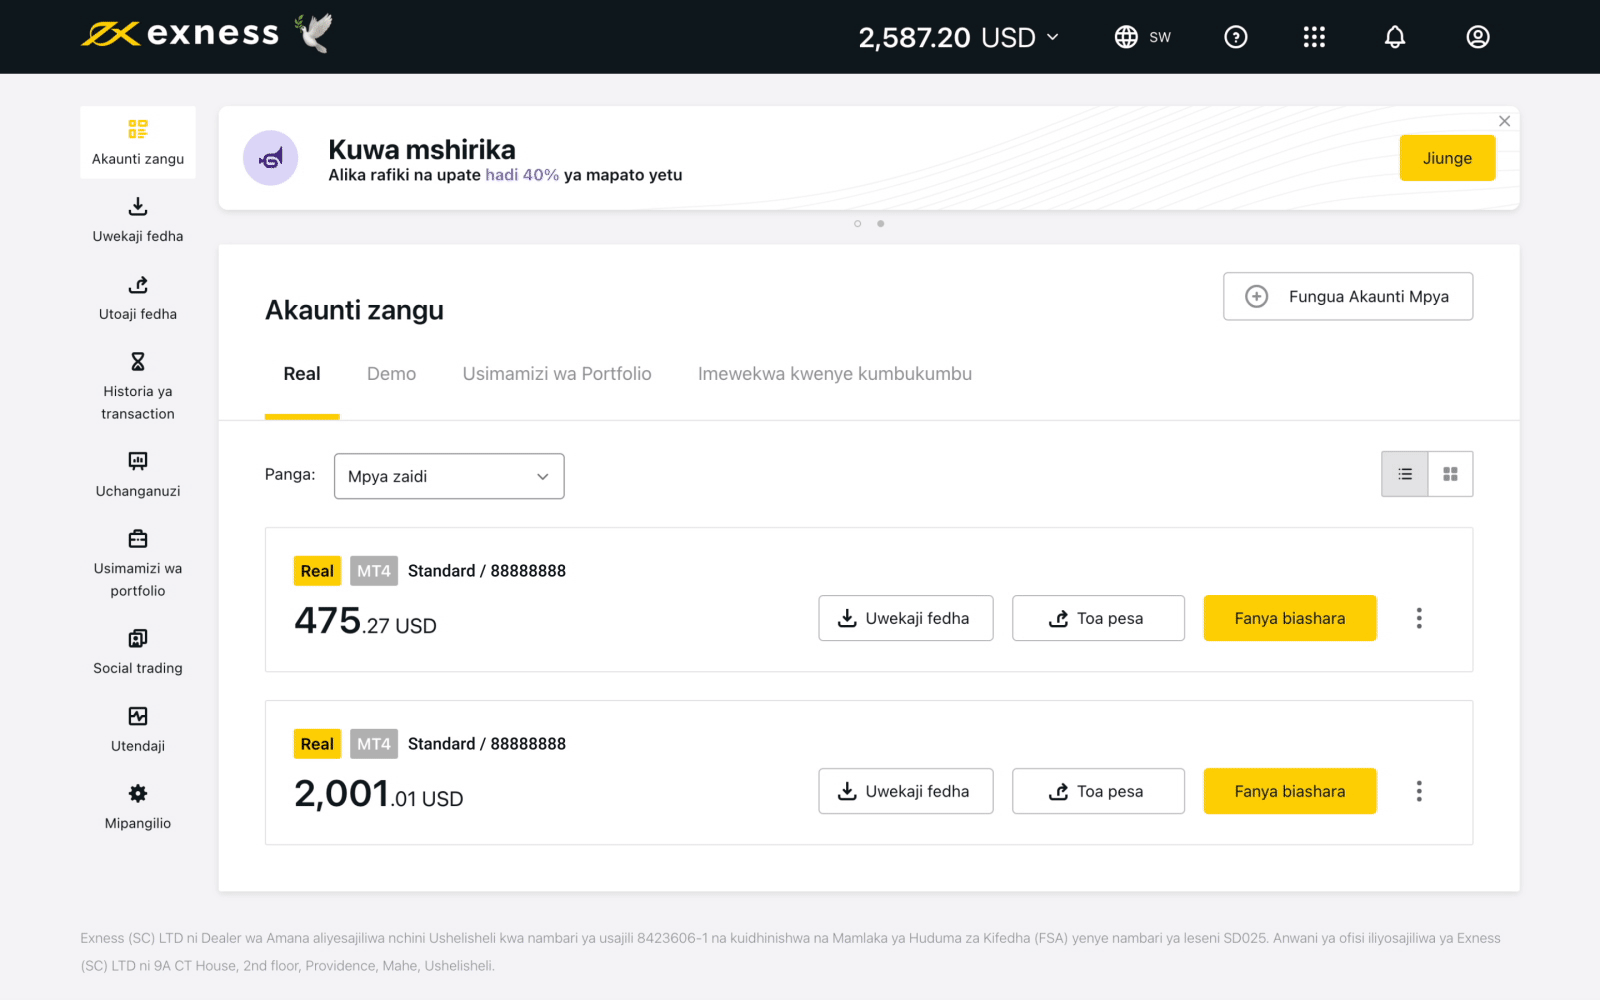Open the Exness logo home link
This screenshot has height=1000, width=1600.
pos(180,35)
